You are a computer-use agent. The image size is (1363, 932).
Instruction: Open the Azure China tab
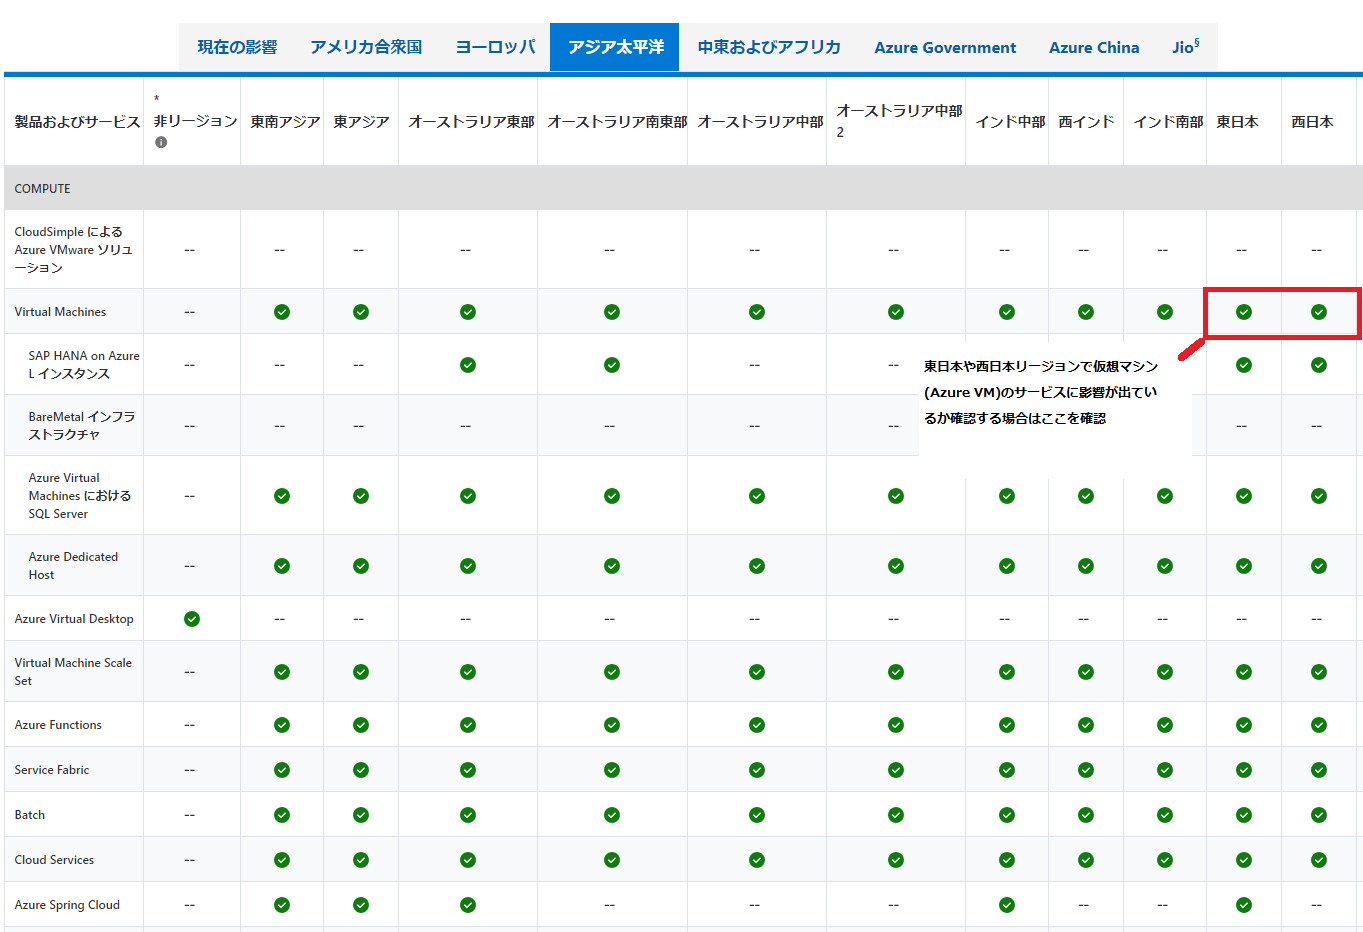coord(1094,47)
